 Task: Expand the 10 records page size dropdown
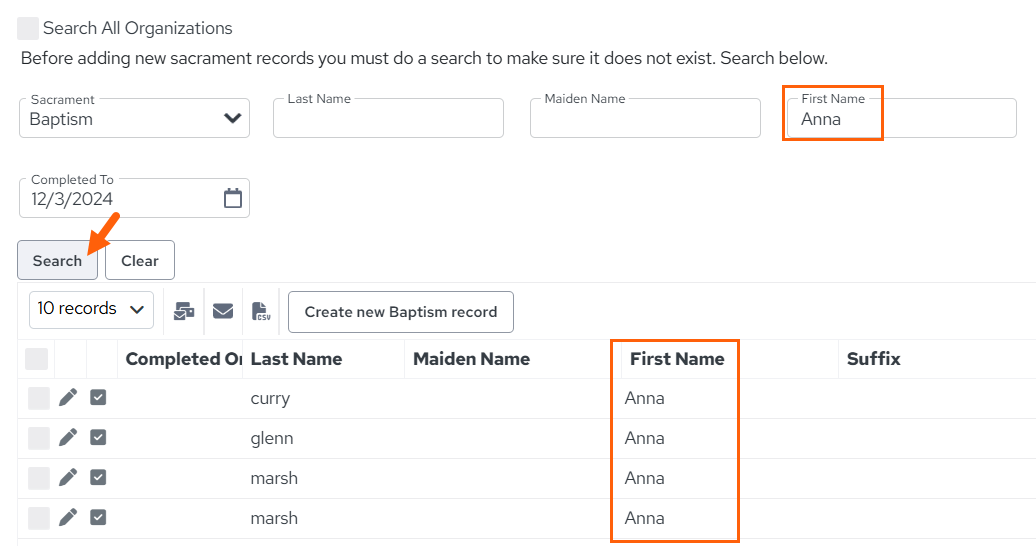(91, 309)
